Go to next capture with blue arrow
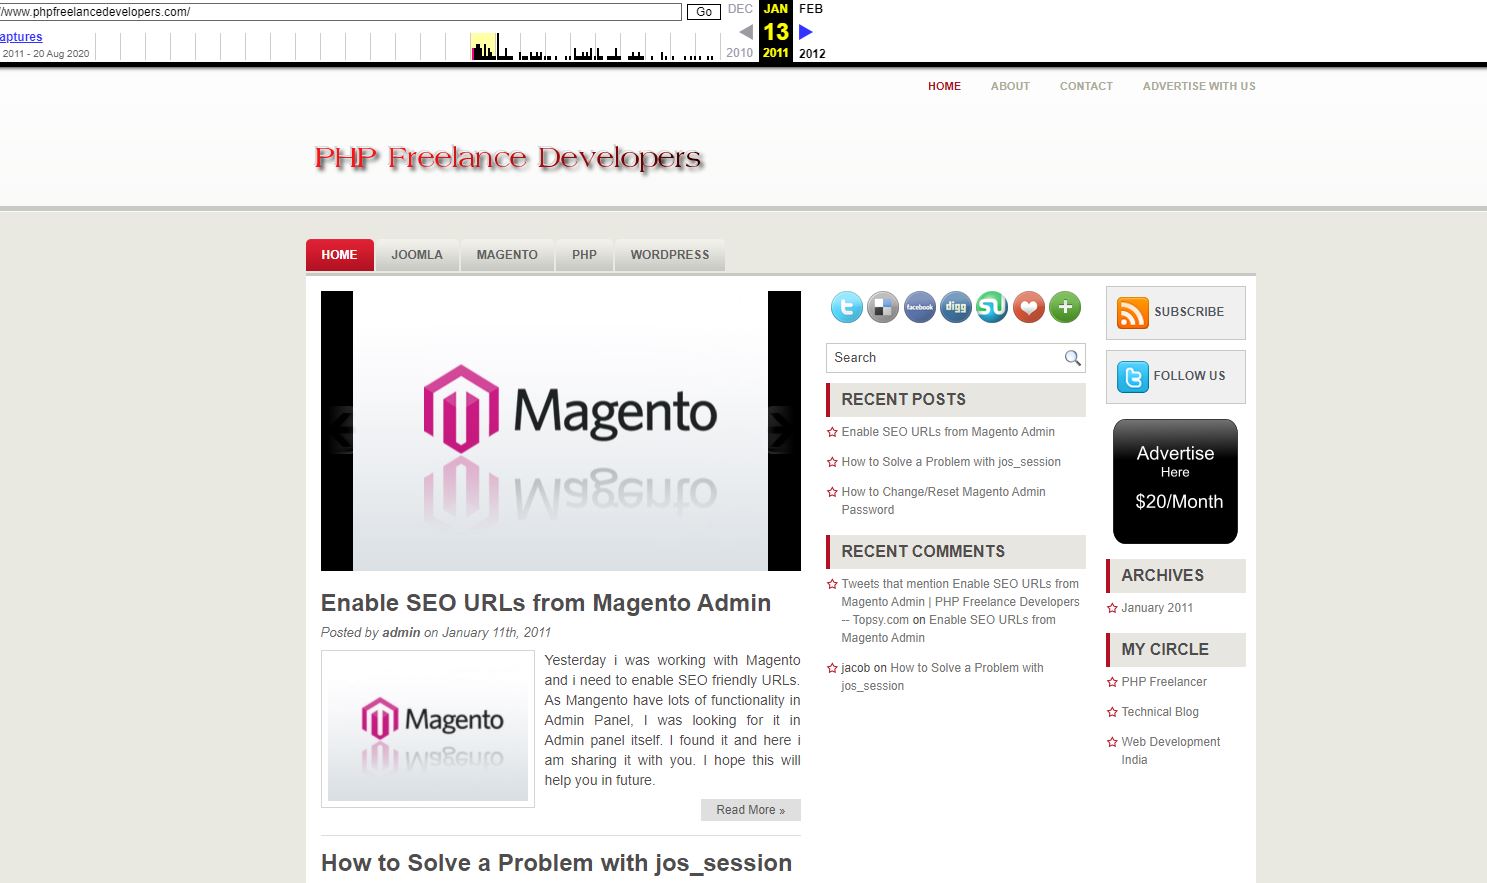This screenshot has width=1487, height=883. click(806, 32)
